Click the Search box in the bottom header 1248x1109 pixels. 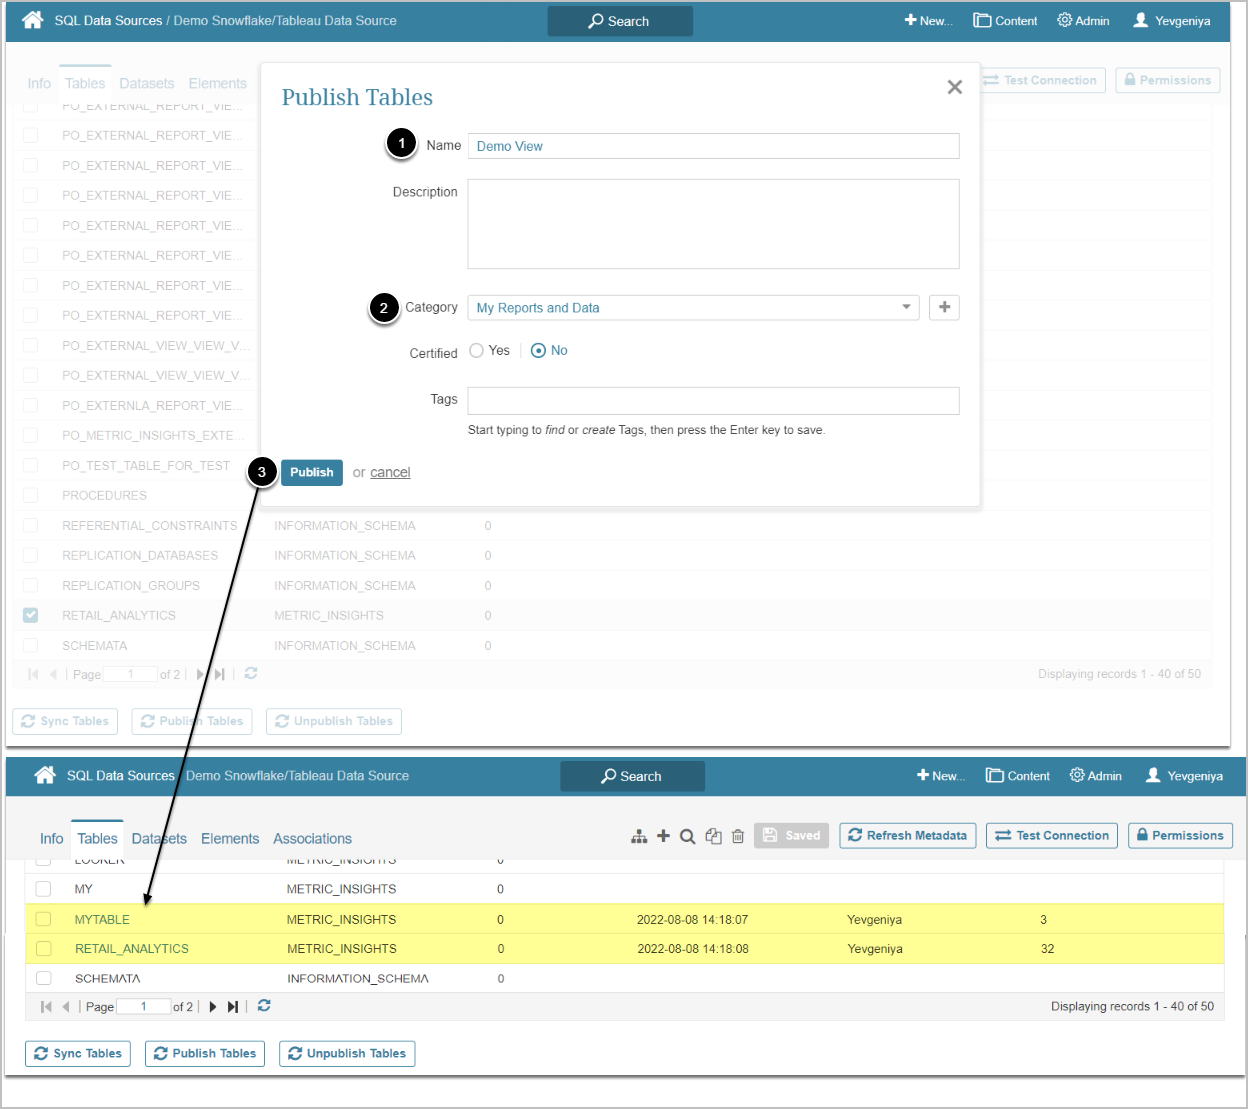click(x=632, y=776)
